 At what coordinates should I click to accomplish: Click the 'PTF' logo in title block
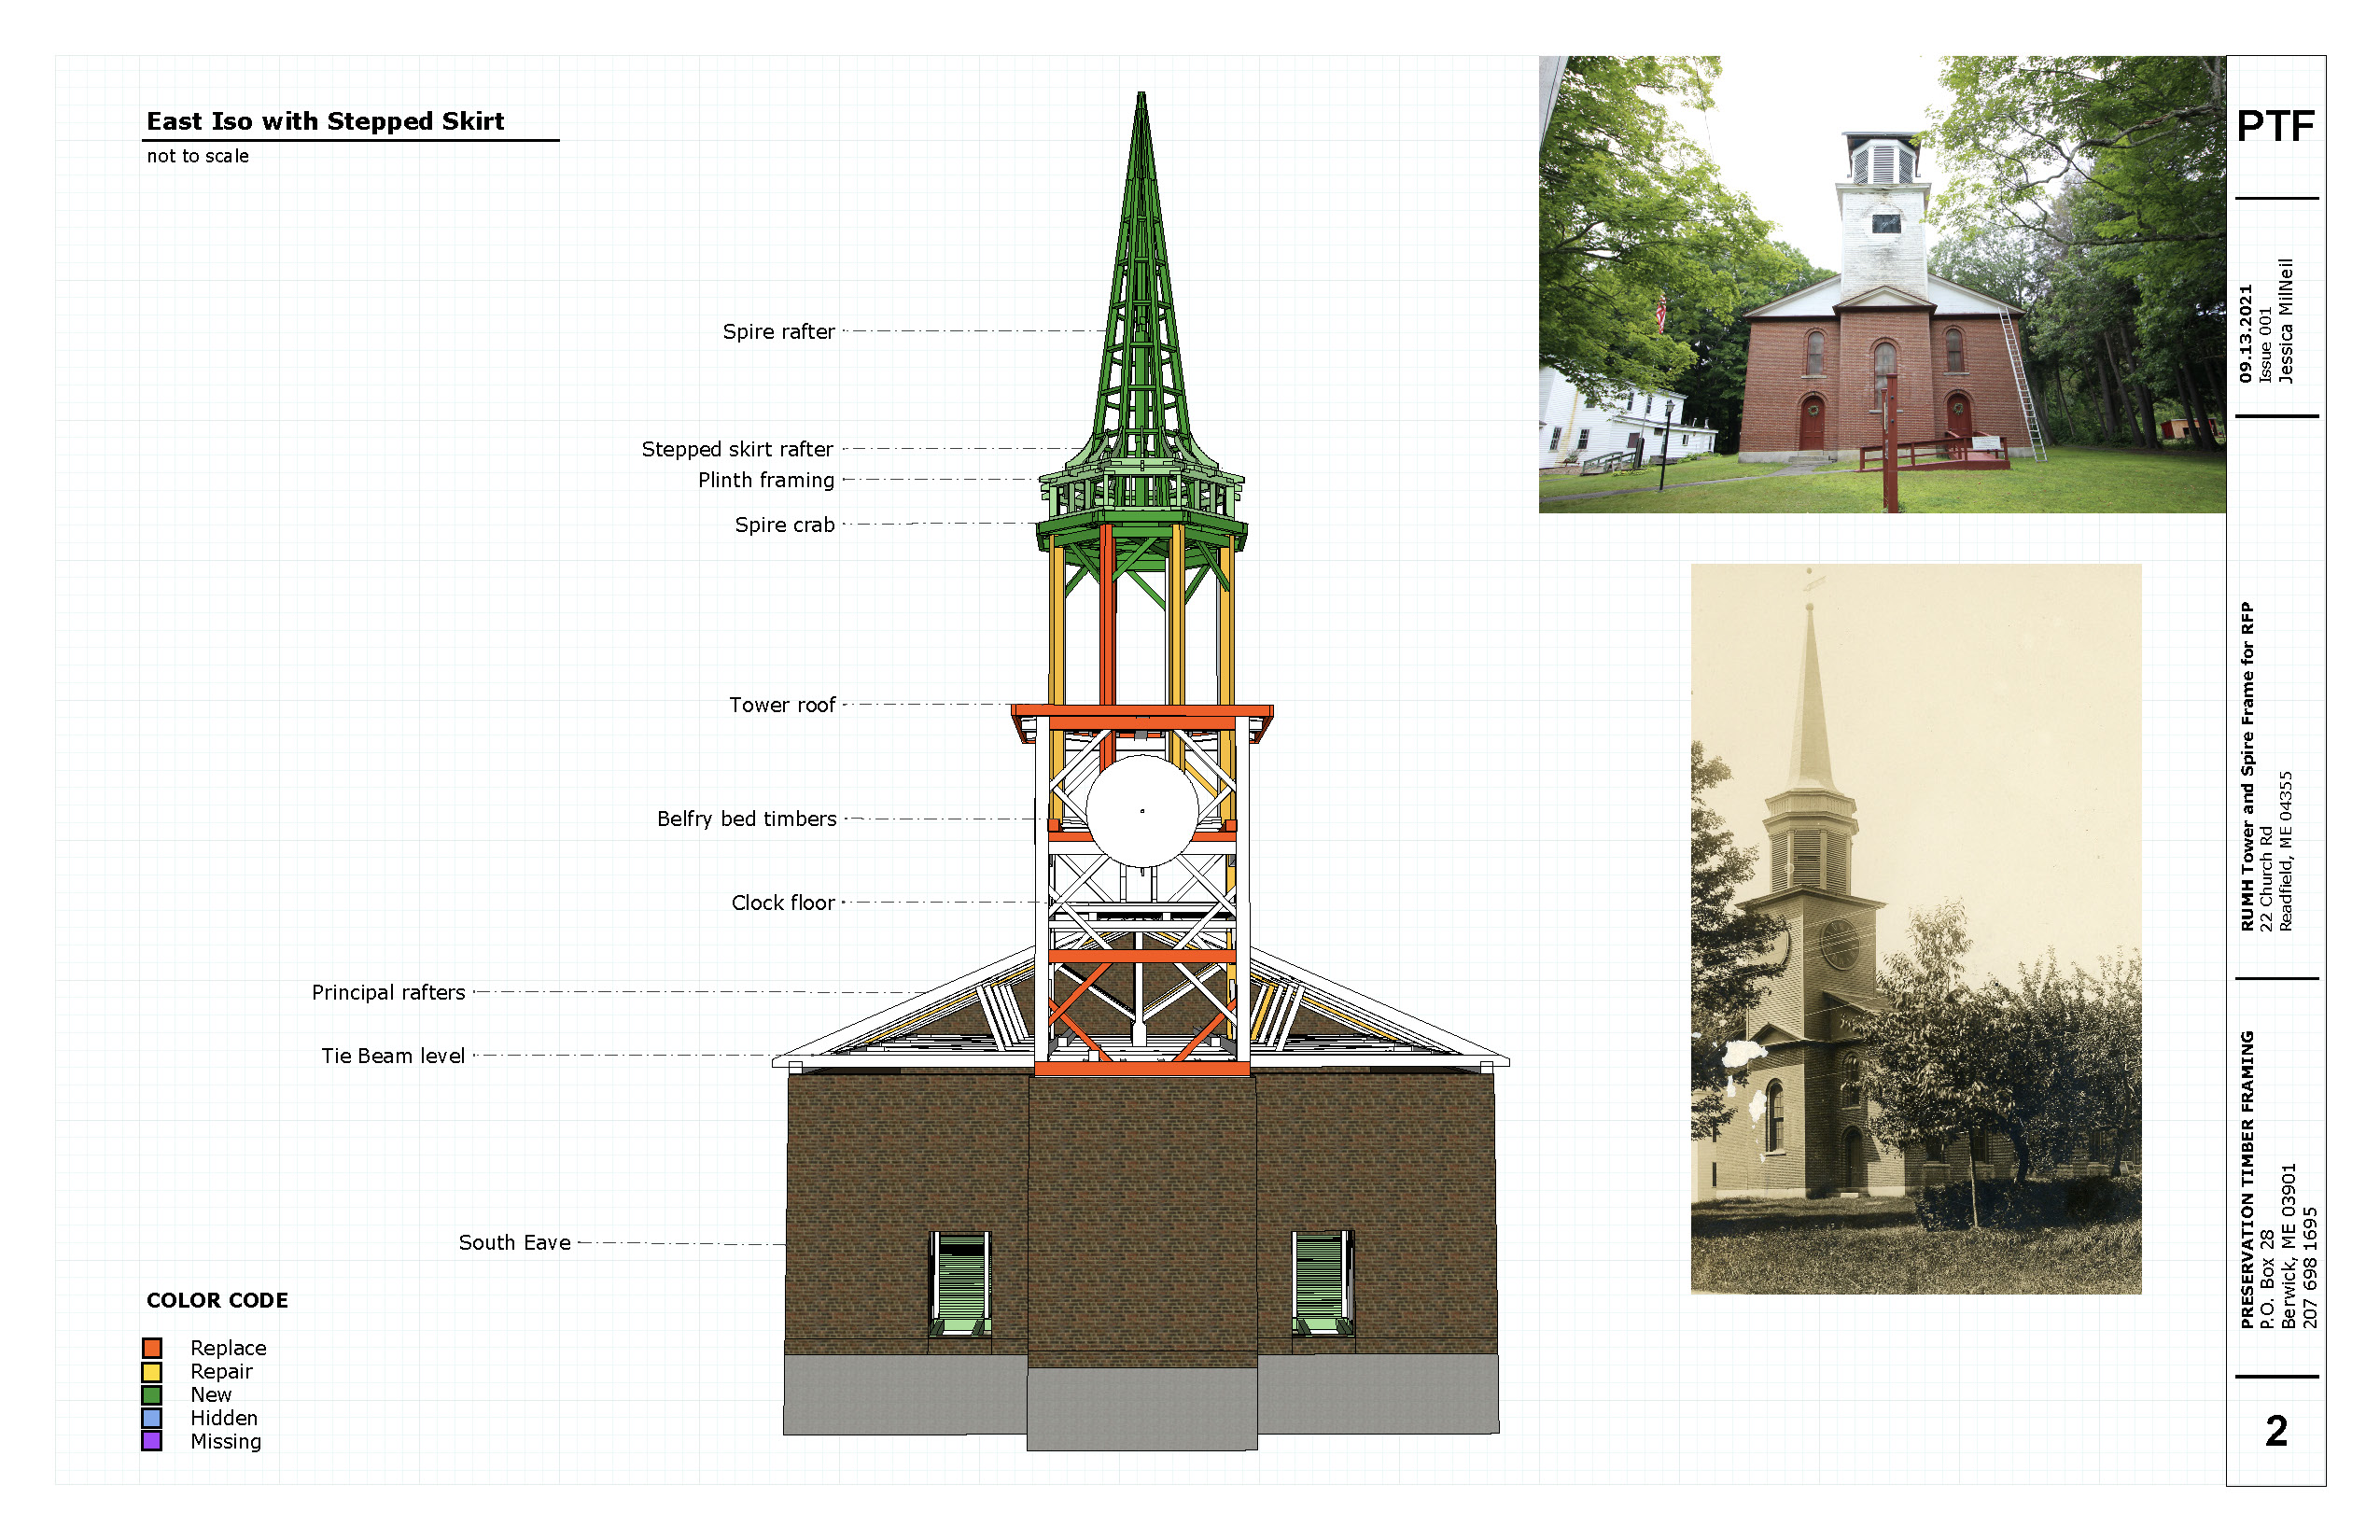(2276, 126)
